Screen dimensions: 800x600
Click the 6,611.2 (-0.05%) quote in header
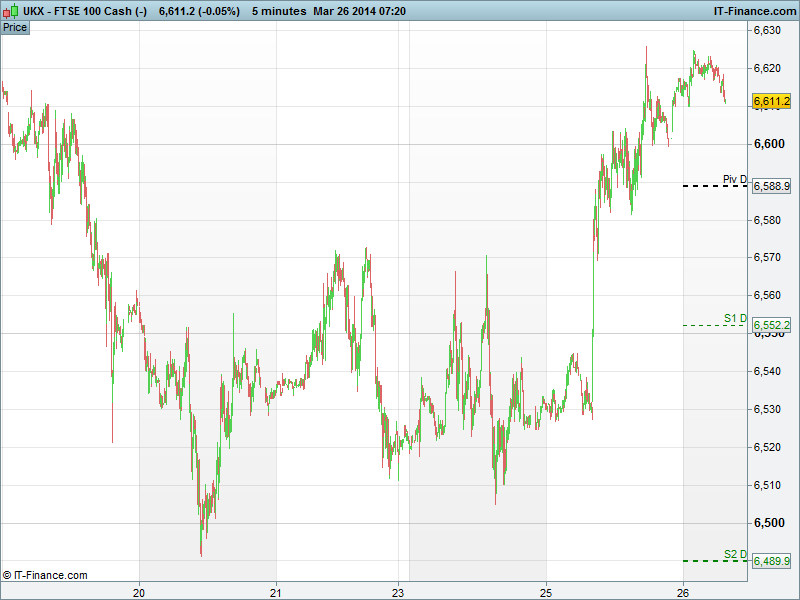tap(200, 10)
